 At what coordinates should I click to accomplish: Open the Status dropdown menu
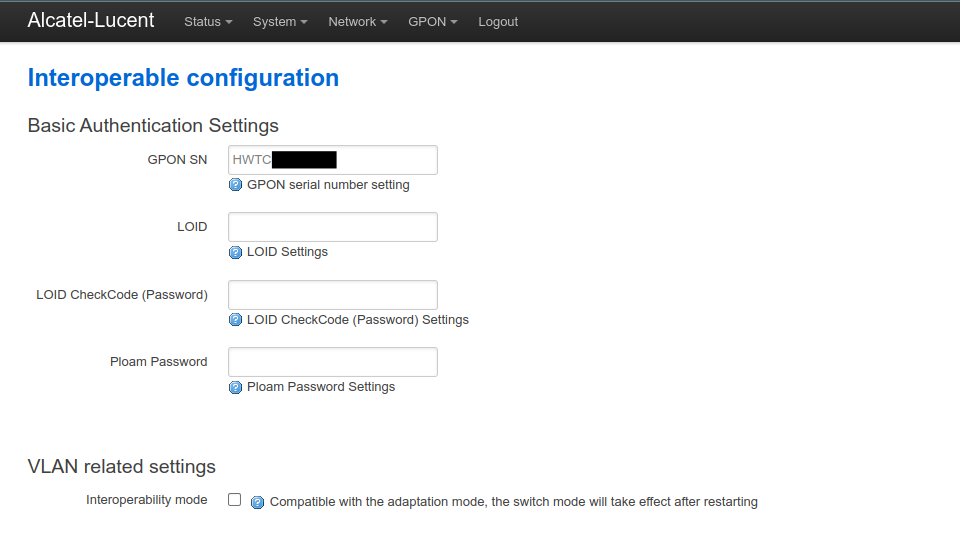pos(208,21)
